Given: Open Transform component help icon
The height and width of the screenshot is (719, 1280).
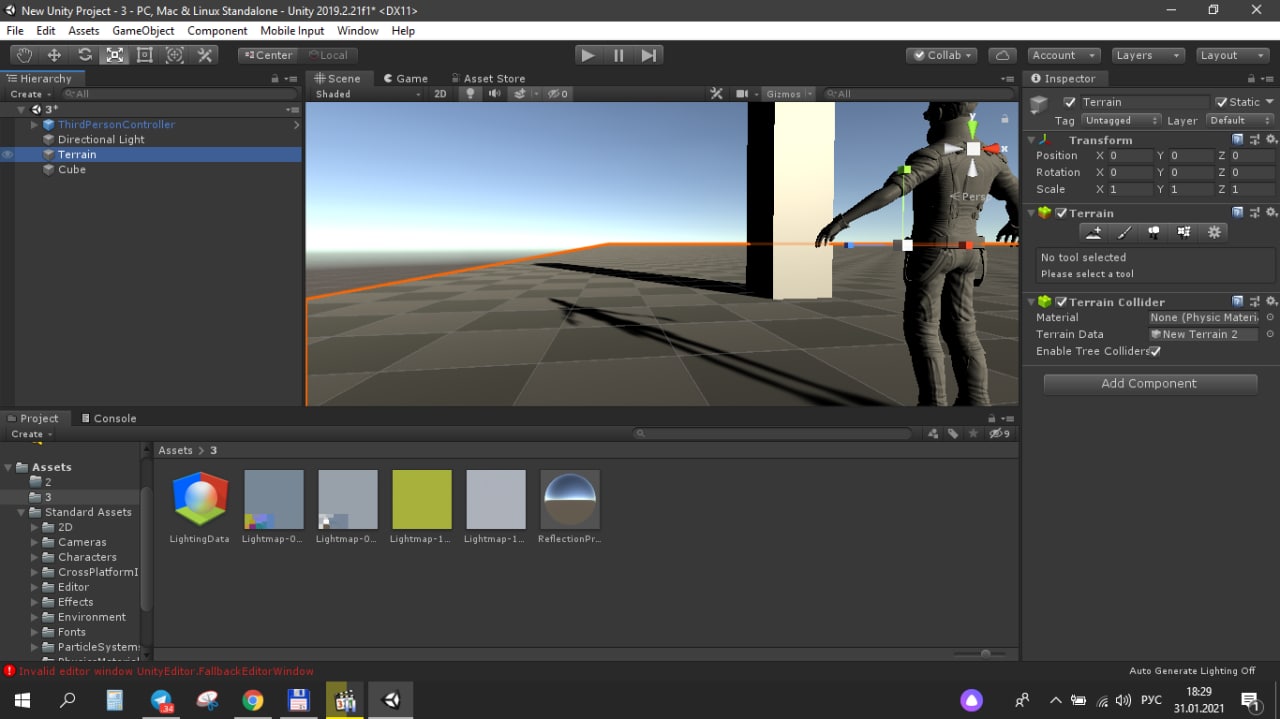Looking at the screenshot, I should (x=1238, y=140).
